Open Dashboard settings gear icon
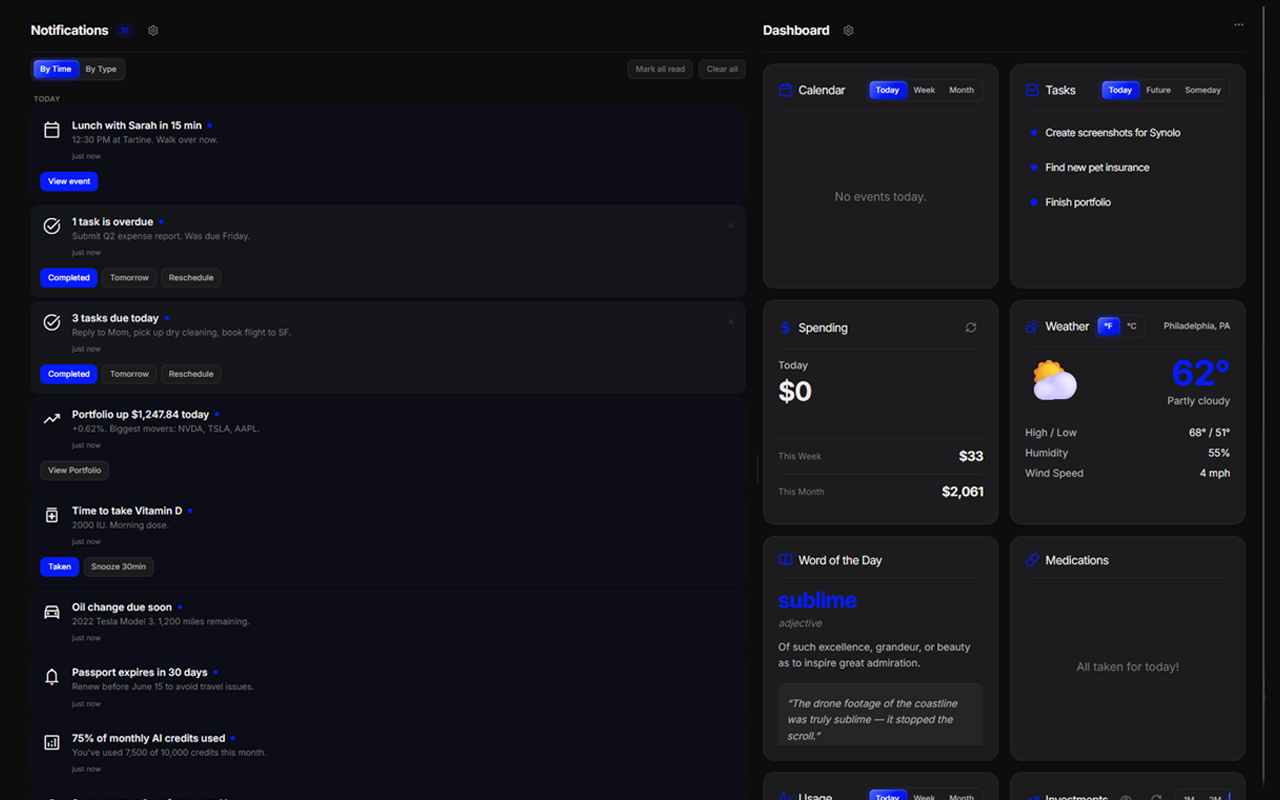The image size is (1280, 800). (x=848, y=31)
